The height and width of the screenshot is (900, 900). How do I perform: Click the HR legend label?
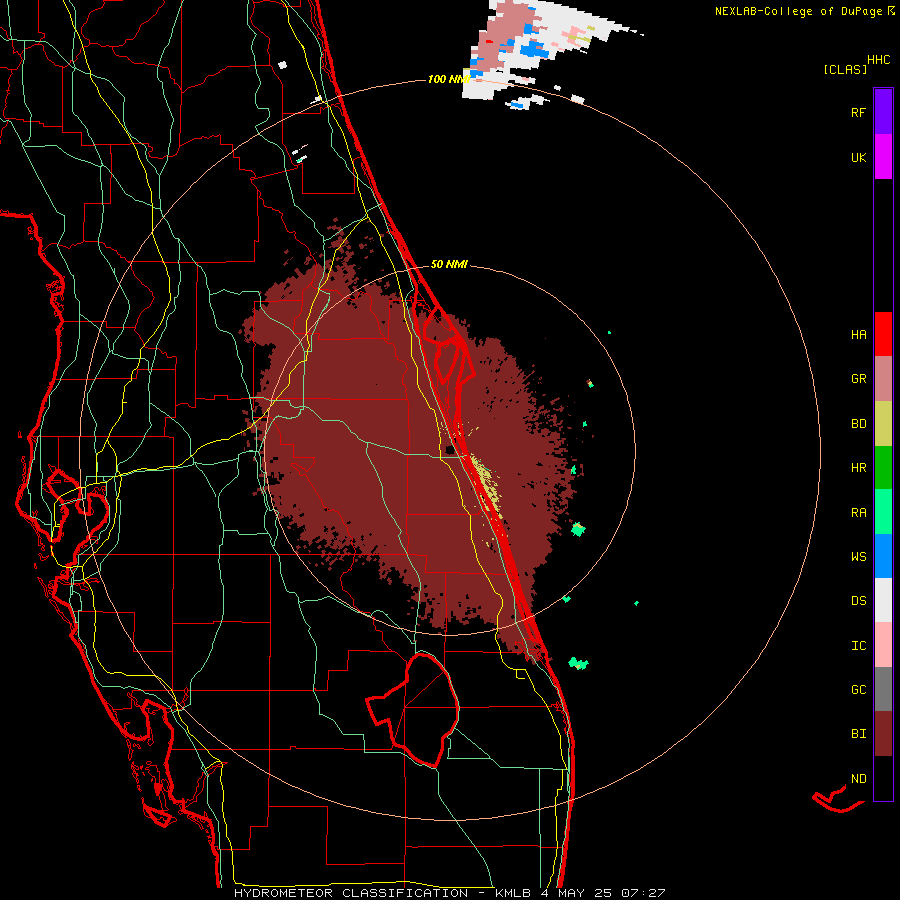pos(858,468)
